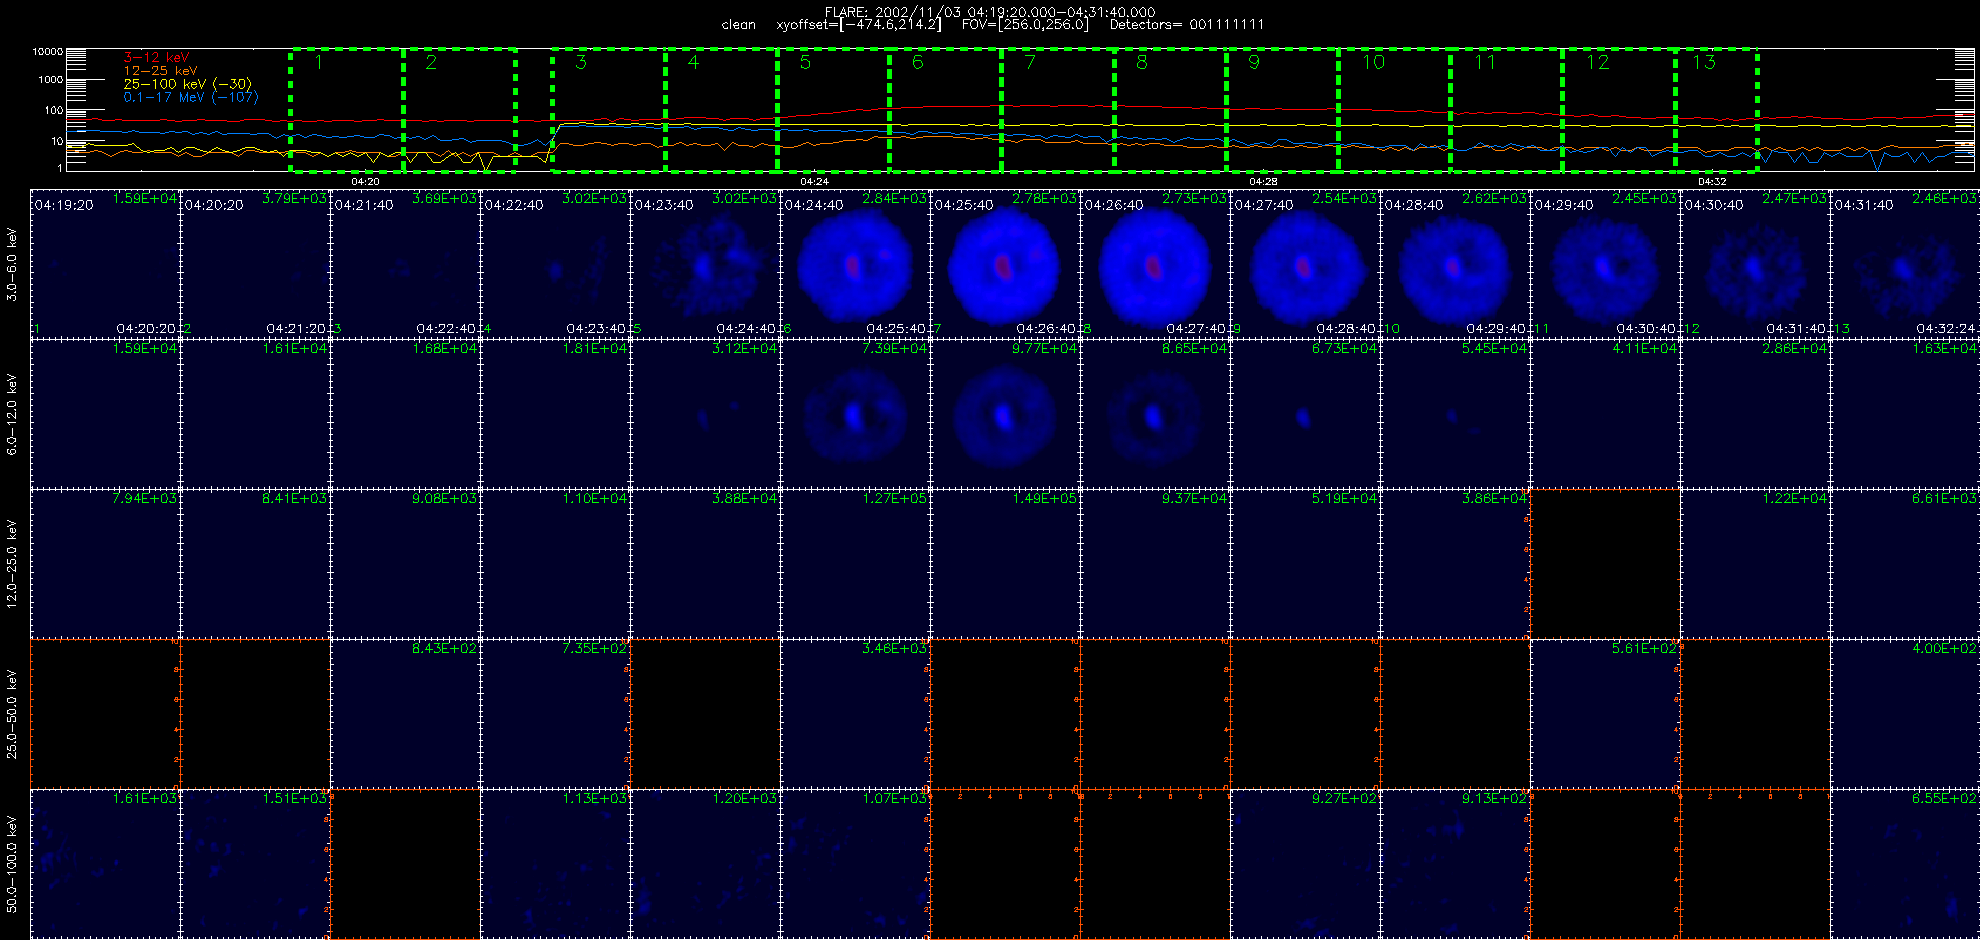
Task: Click the 04:24 tick label on the lightcurve
Action: [814, 181]
